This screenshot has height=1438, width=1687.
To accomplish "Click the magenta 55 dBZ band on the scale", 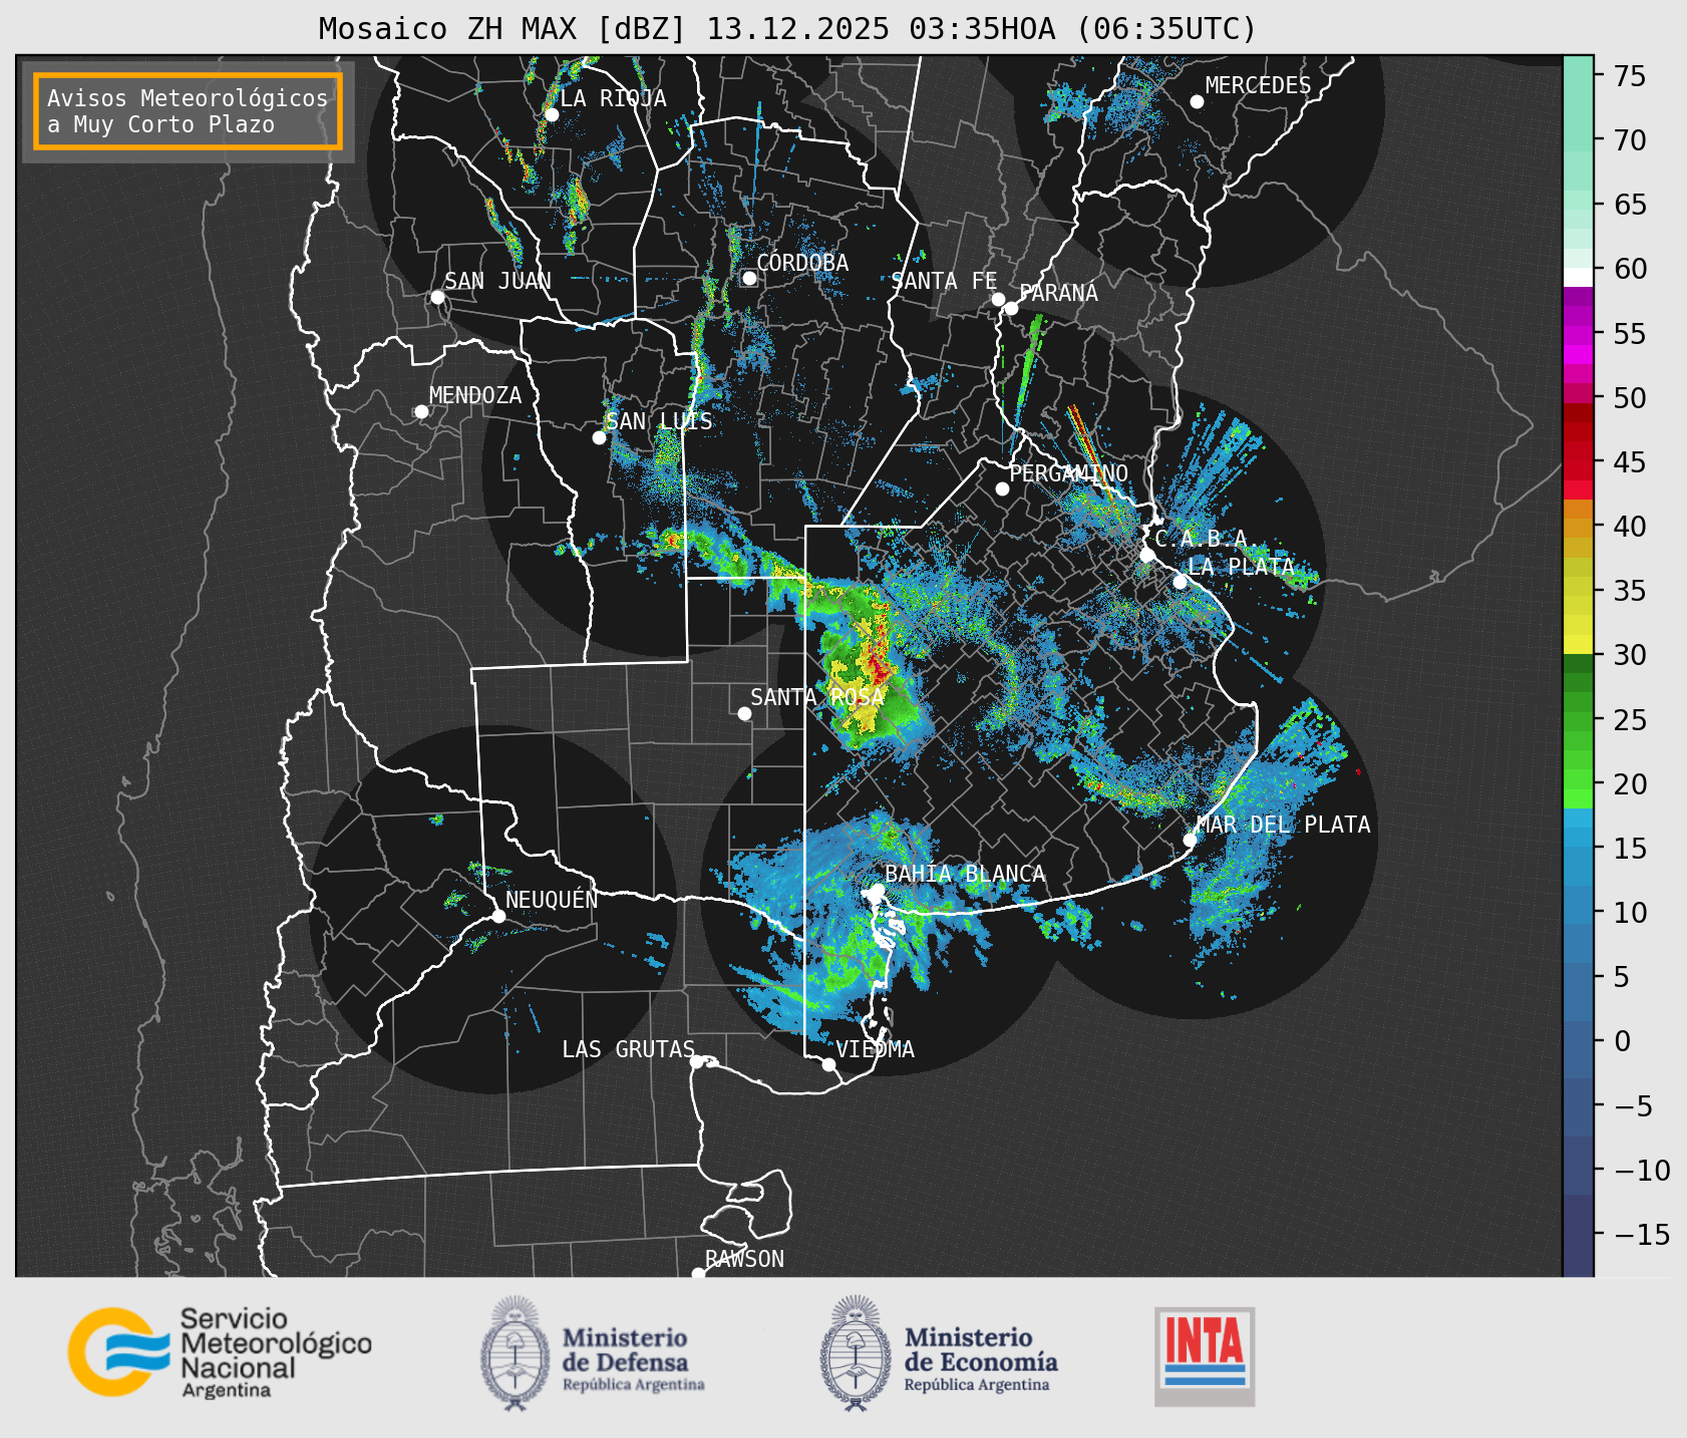I will click(x=1578, y=333).
